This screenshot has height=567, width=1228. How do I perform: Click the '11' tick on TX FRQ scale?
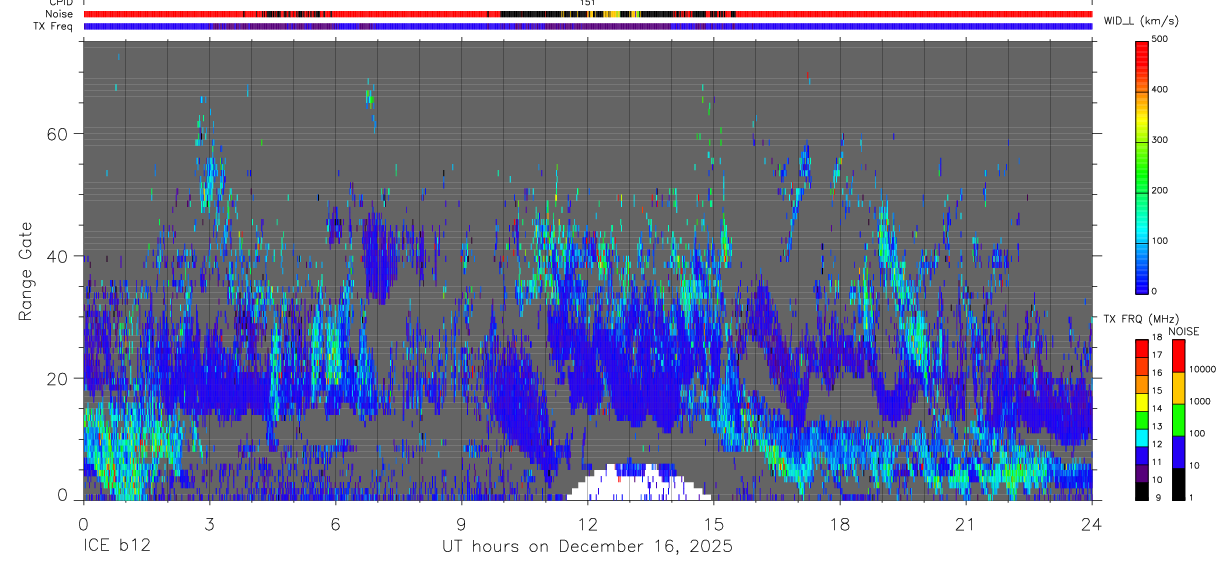coord(1157,463)
